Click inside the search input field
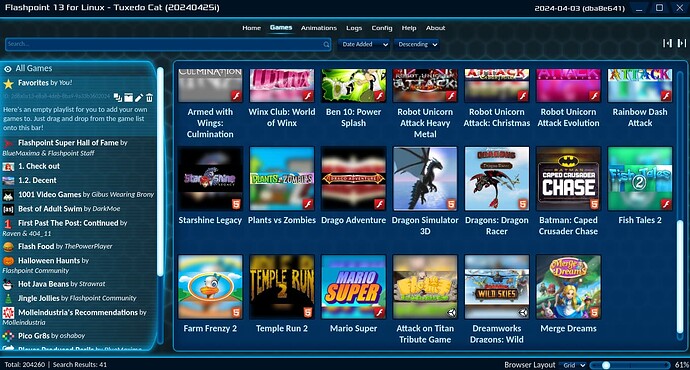This screenshot has width=690, height=370. (x=165, y=44)
